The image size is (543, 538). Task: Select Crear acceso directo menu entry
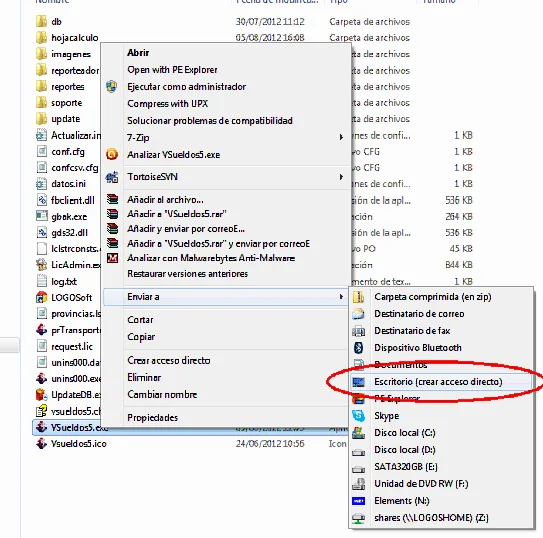coord(169,360)
